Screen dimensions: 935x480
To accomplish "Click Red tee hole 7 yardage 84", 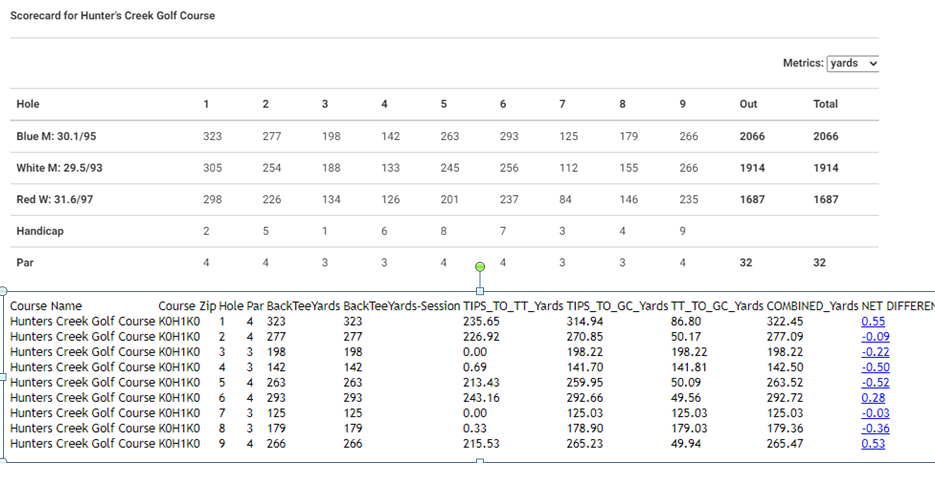I will (x=565, y=200).
